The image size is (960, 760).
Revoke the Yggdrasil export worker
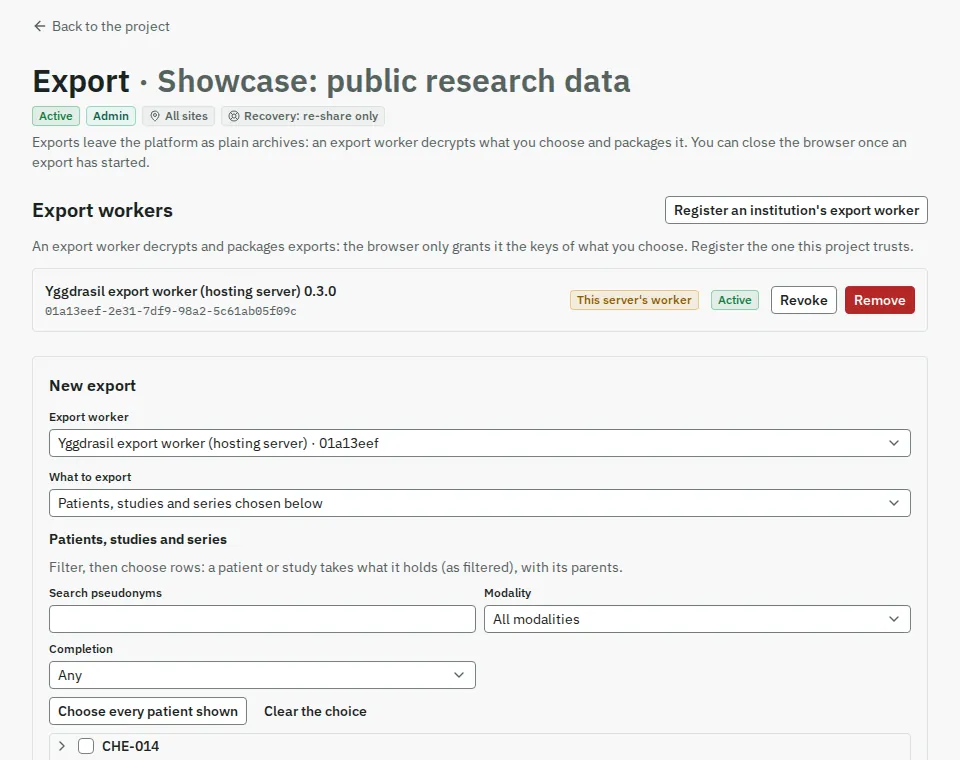pyautogui.click(x=803, y=300)
